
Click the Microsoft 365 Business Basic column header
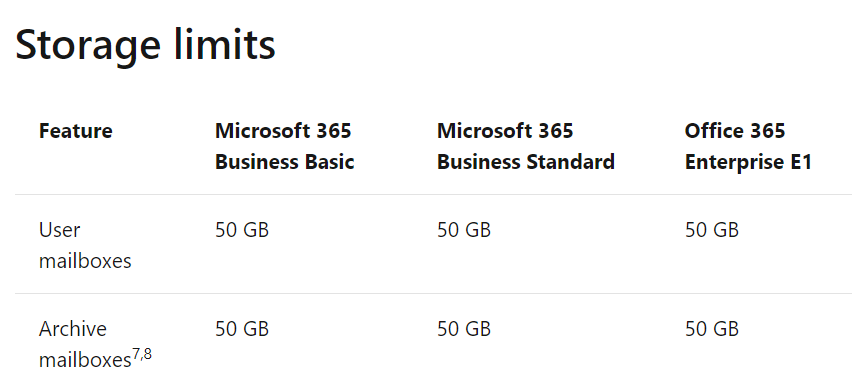pos(285,146)
